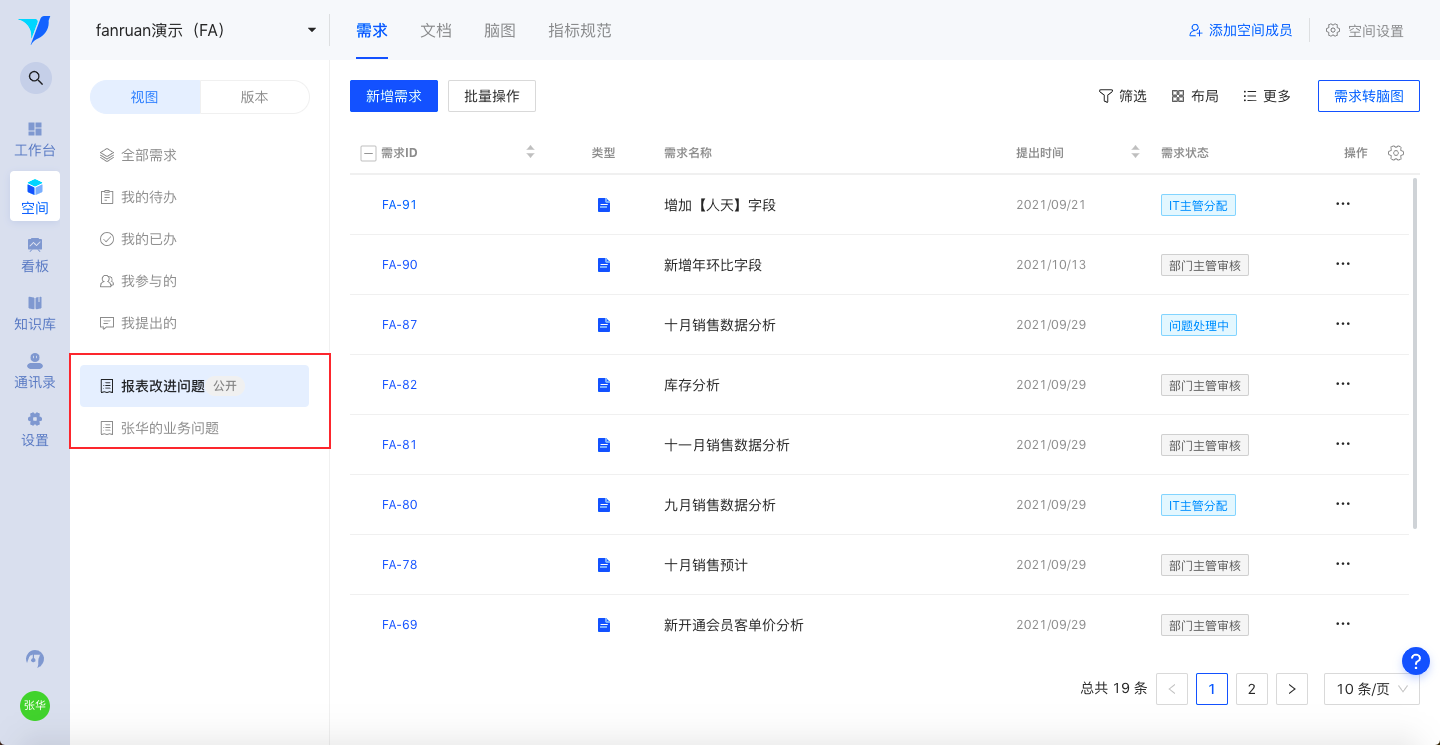Open the 10 条/页 page size dropdown
The width and height of the screenshot is (1440, 745).
tap(1371, 689)
